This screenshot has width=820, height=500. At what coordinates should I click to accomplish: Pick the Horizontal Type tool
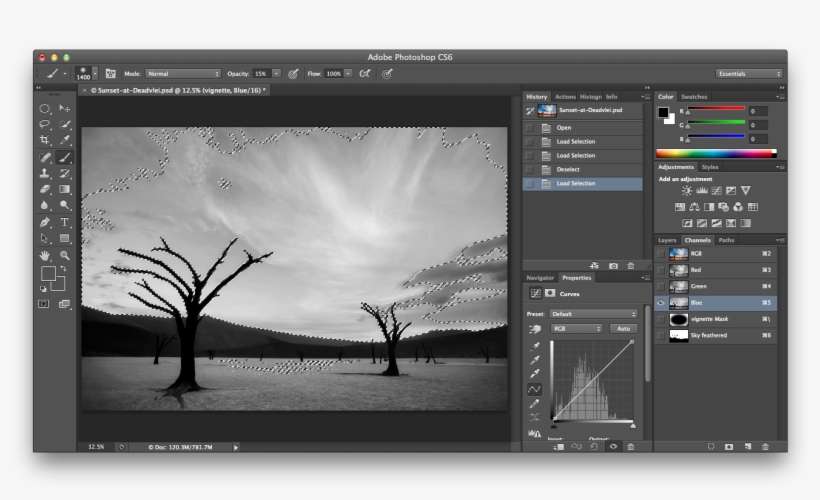65,222
